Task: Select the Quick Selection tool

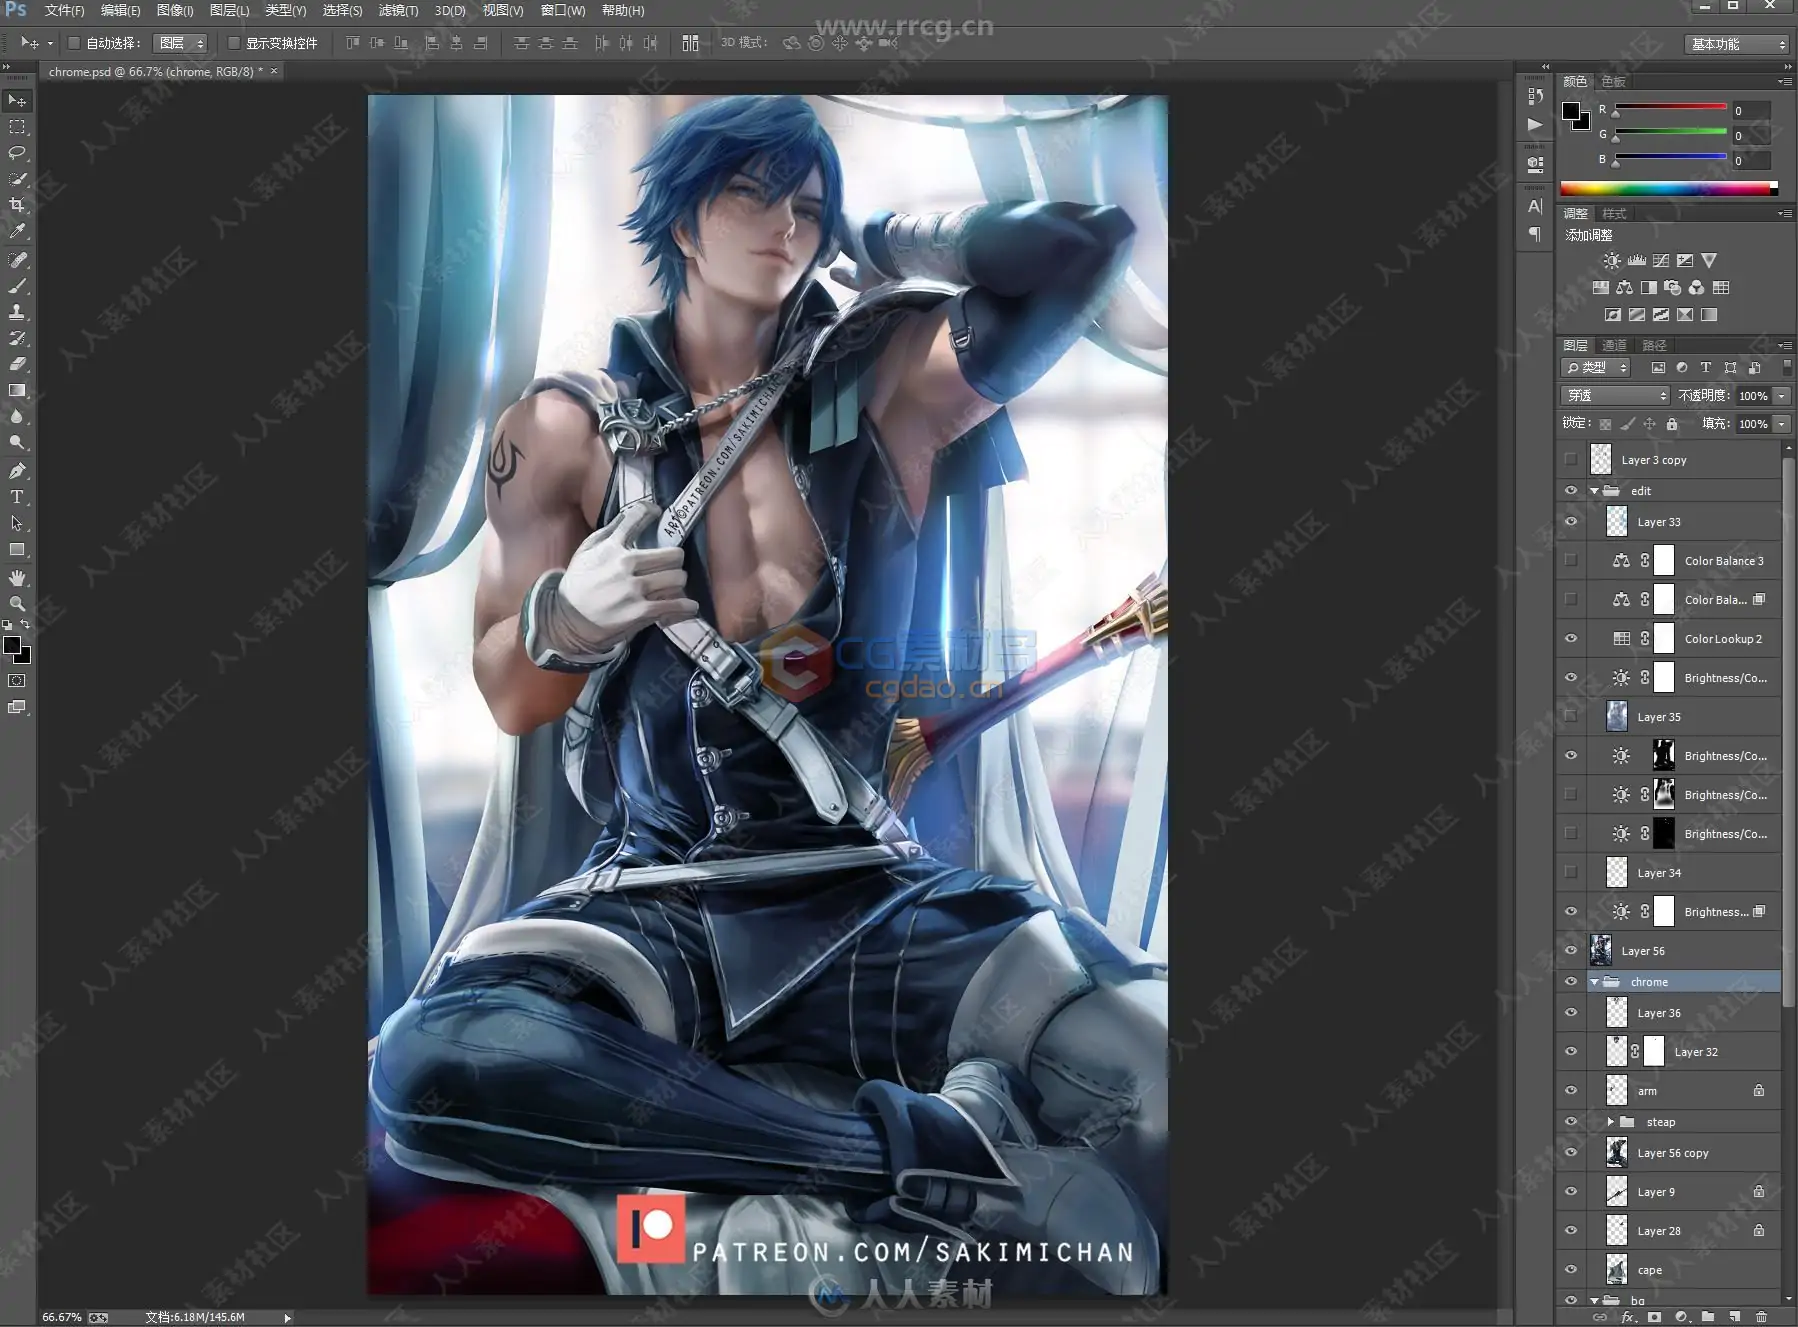Action: coord(17,179)
